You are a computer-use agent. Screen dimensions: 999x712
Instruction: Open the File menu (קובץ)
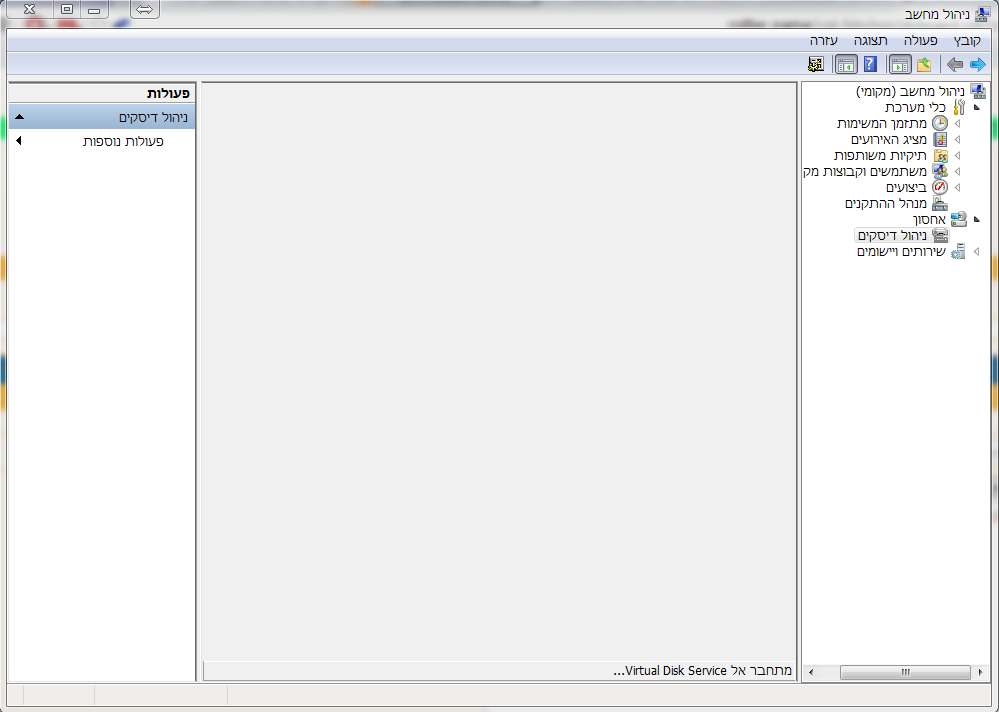coord(967,41)
